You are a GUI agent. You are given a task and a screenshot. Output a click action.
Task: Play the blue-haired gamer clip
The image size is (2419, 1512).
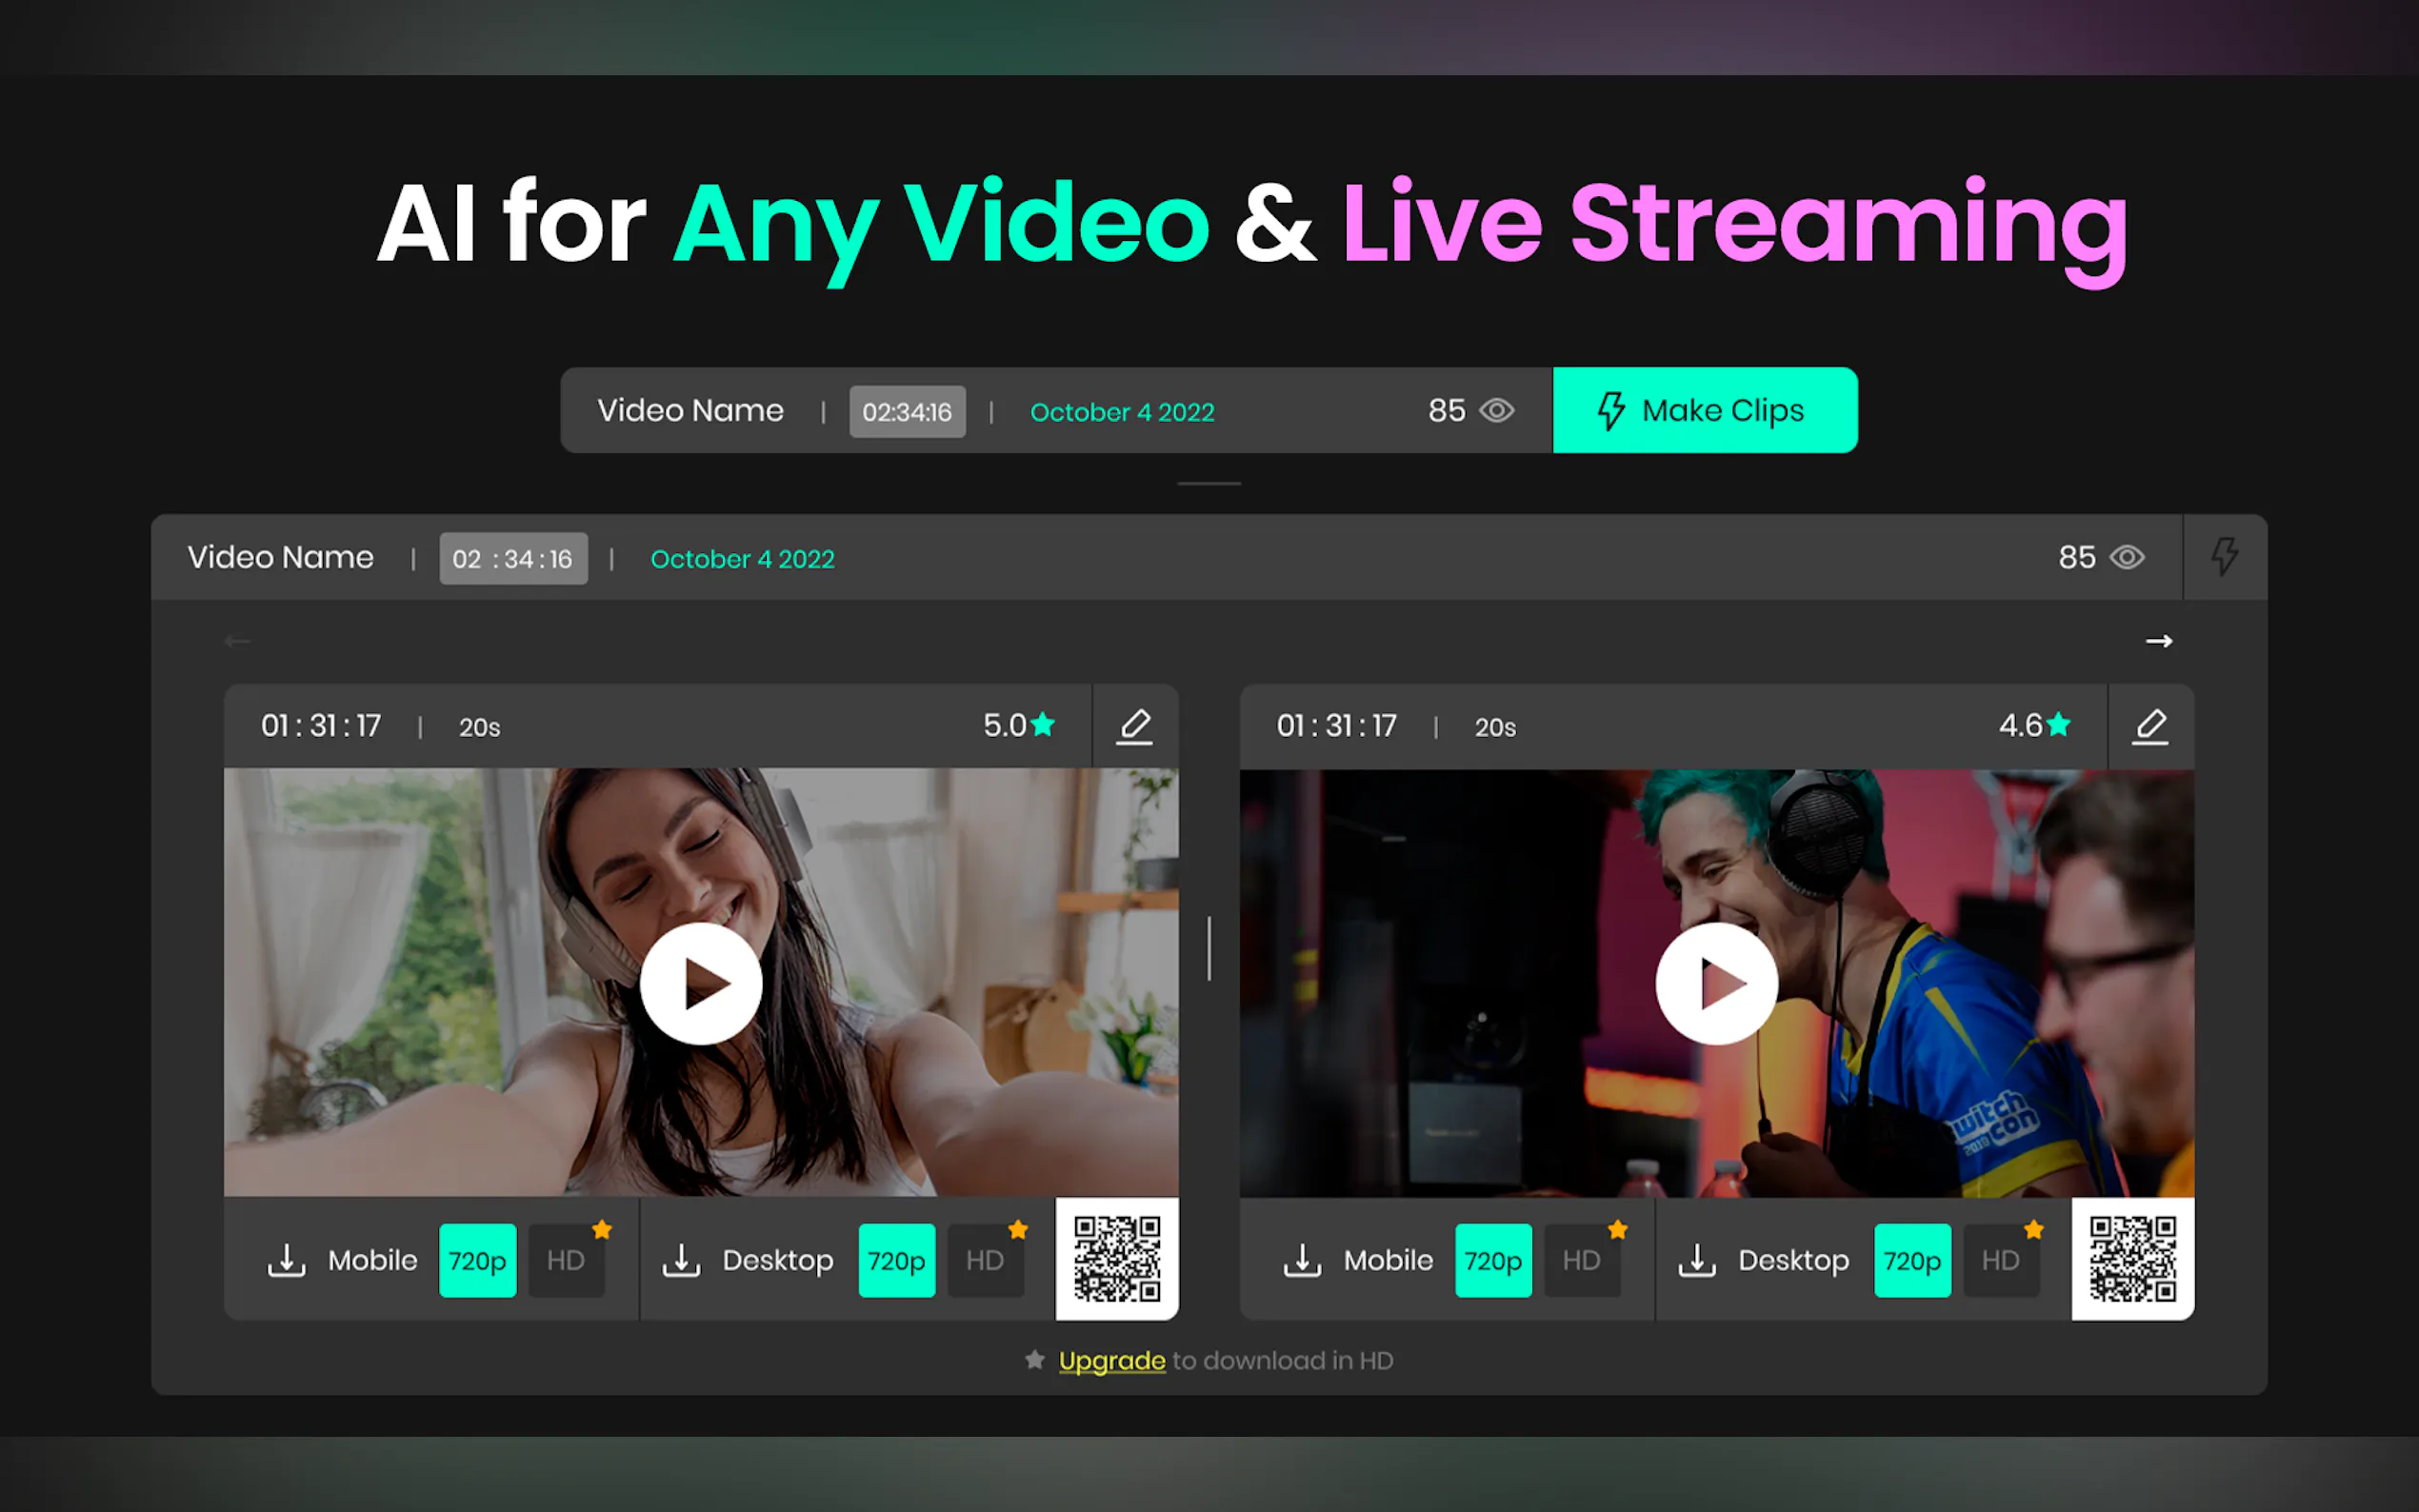(x=1716, y=983)
